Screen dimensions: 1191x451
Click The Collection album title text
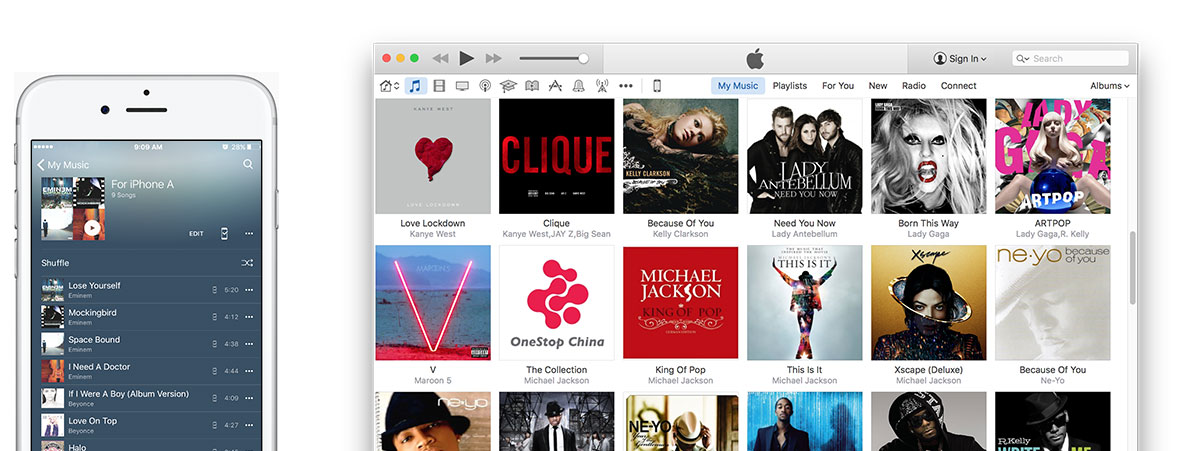click(556, 370)
